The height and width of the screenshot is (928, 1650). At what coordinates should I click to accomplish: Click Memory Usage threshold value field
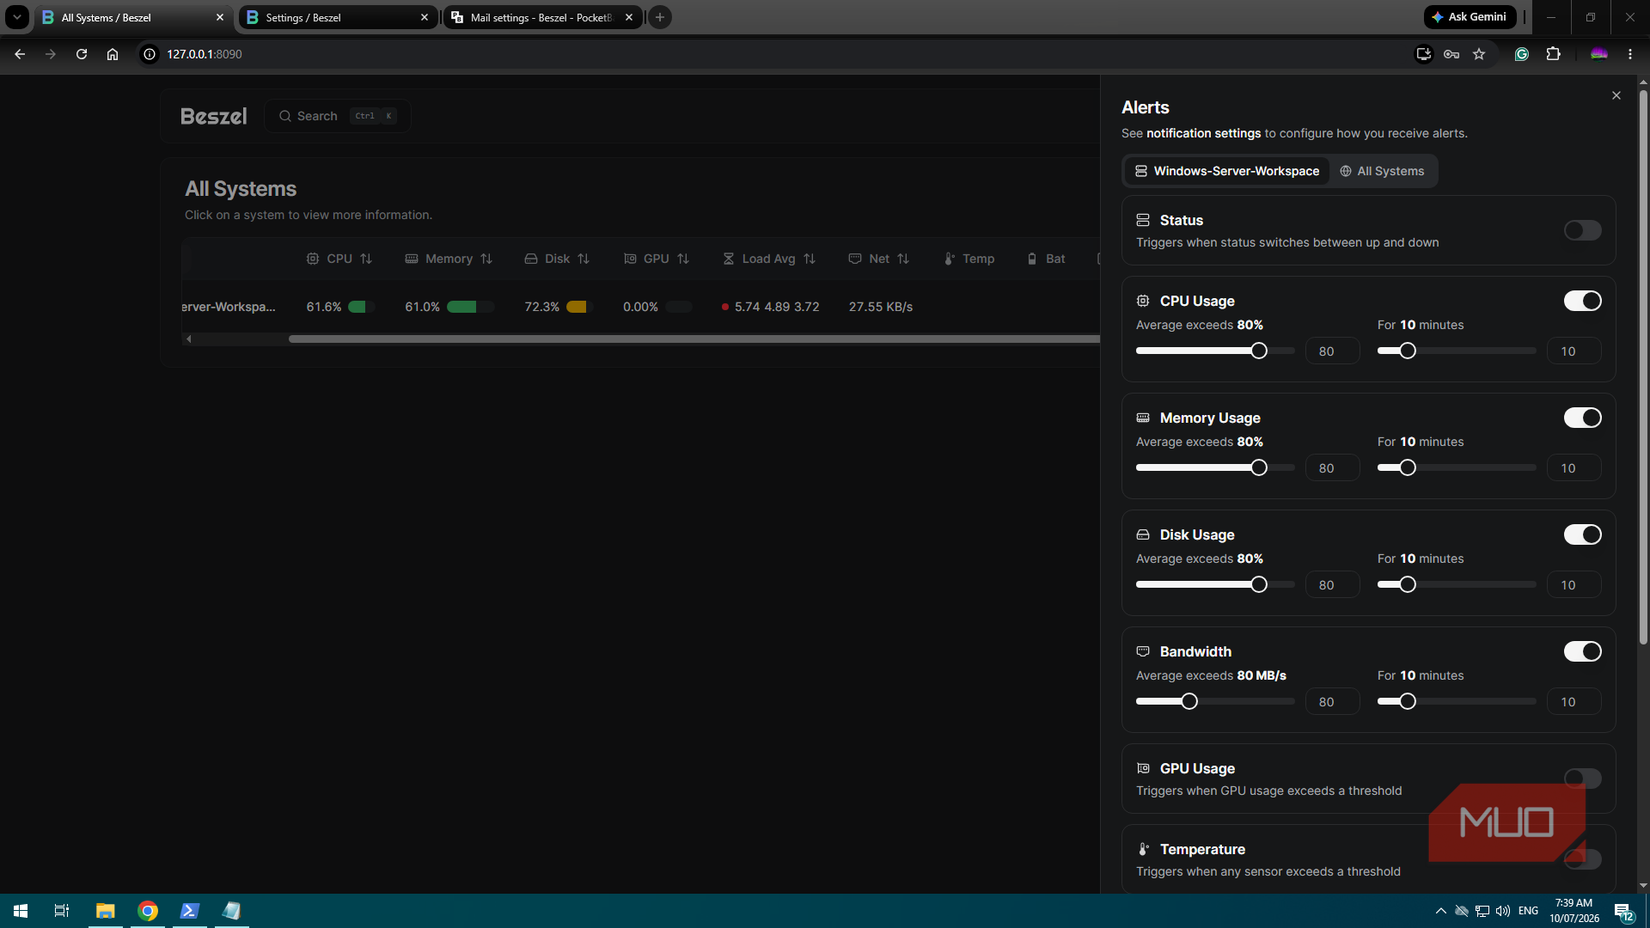(x=1332, y=468)
